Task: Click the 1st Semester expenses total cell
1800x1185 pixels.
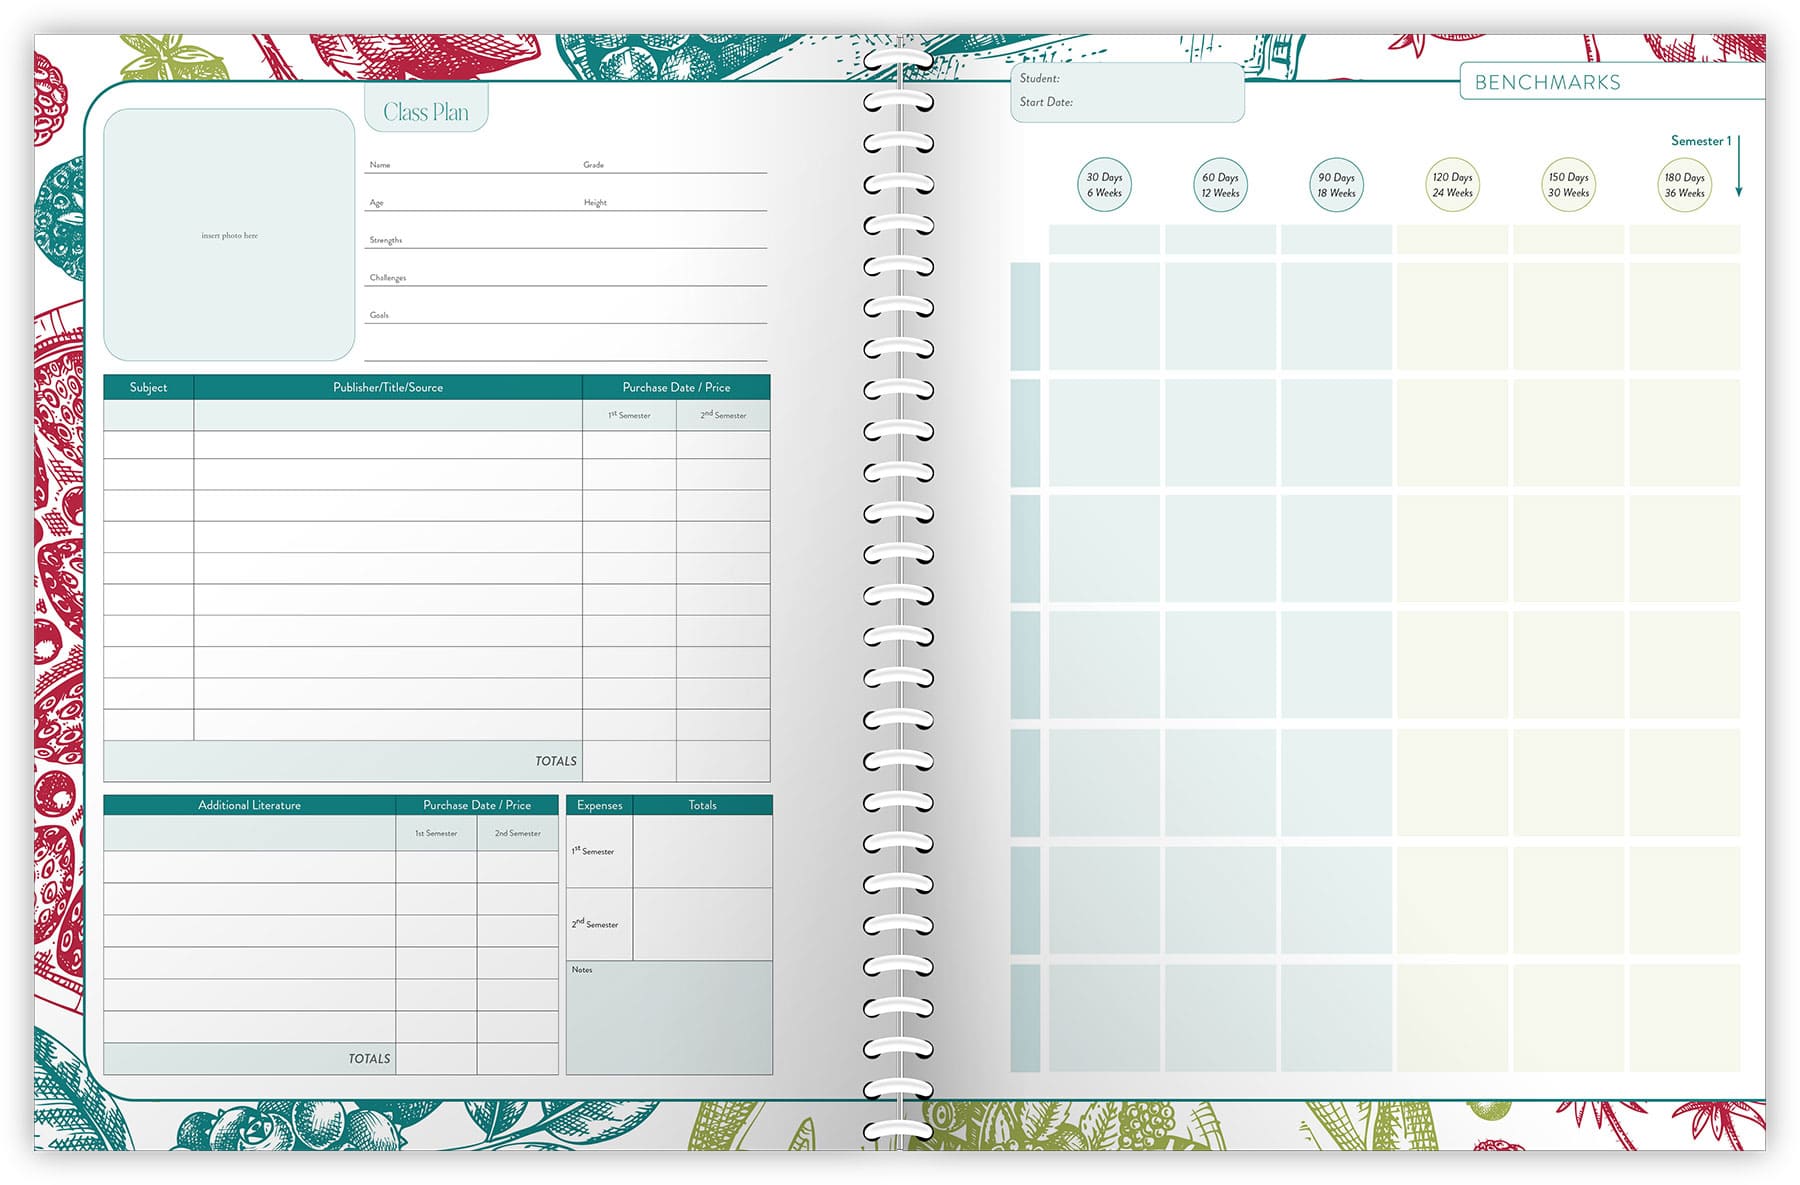Action: click(x=702, y=852)
